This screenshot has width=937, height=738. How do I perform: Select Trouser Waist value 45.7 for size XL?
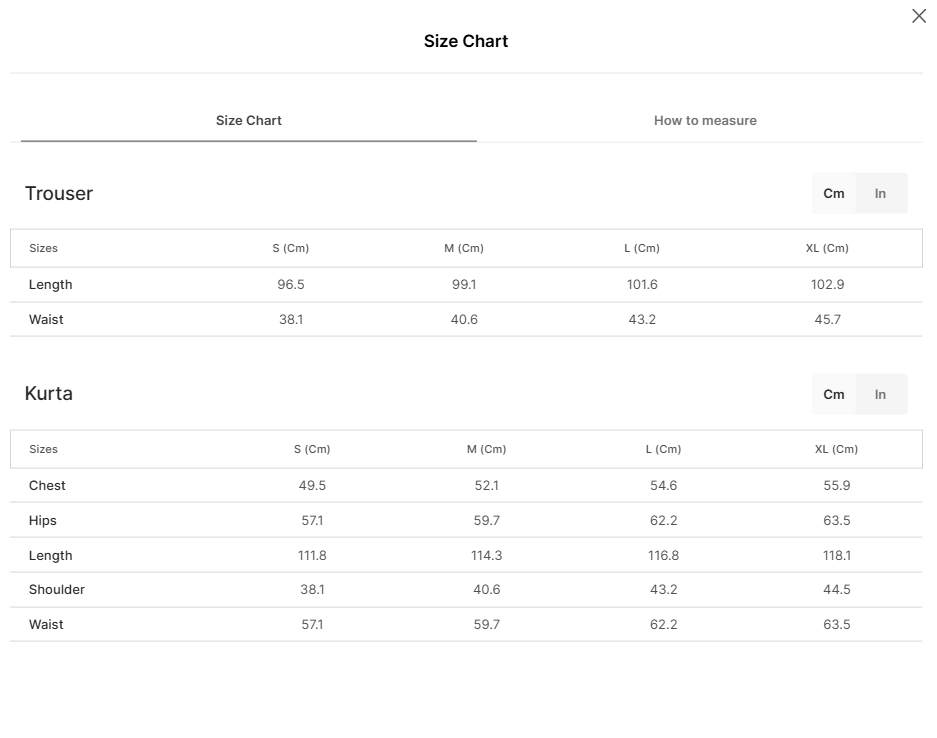[828, 320]
